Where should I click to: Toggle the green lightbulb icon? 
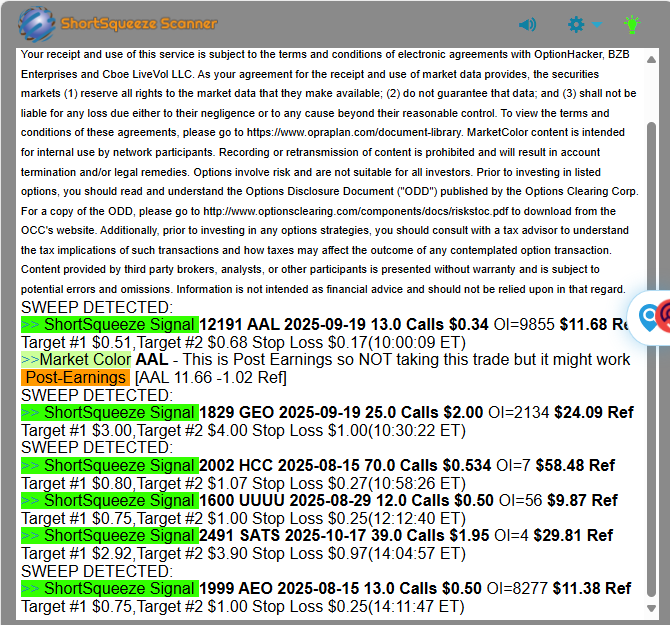tap(631, 24)
